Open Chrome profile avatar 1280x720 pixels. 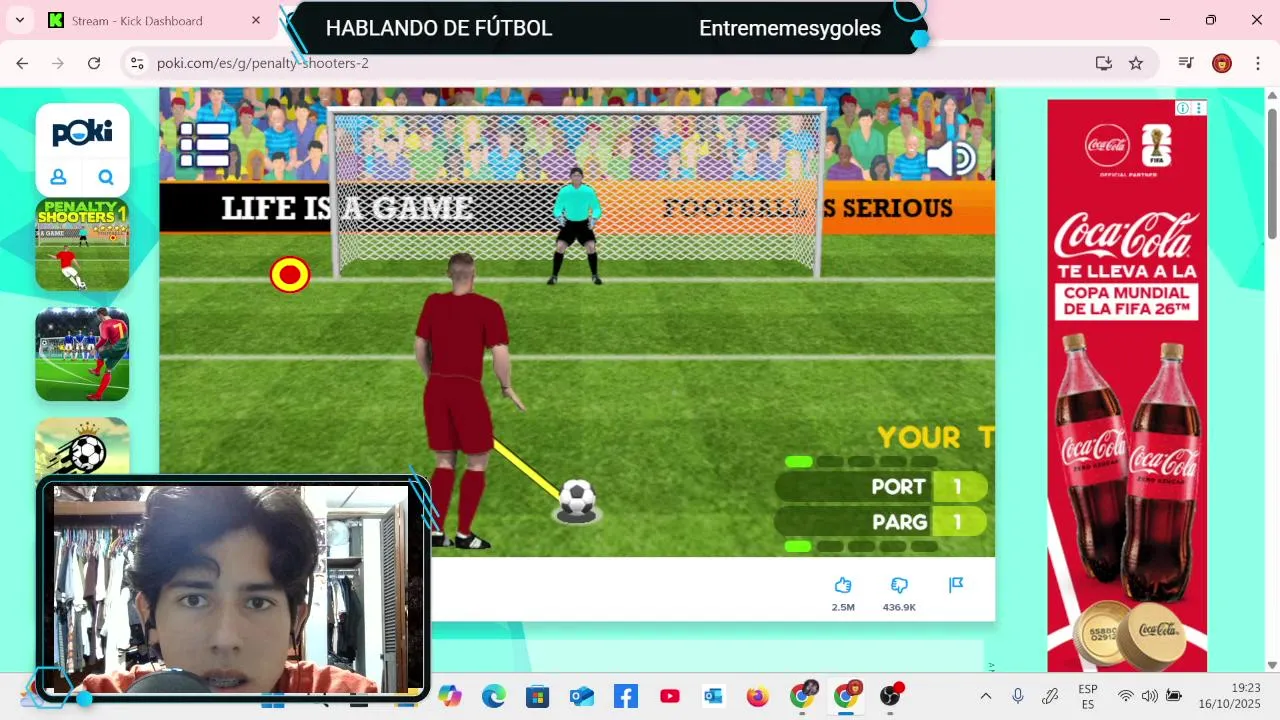click(x=1222, y=63)
